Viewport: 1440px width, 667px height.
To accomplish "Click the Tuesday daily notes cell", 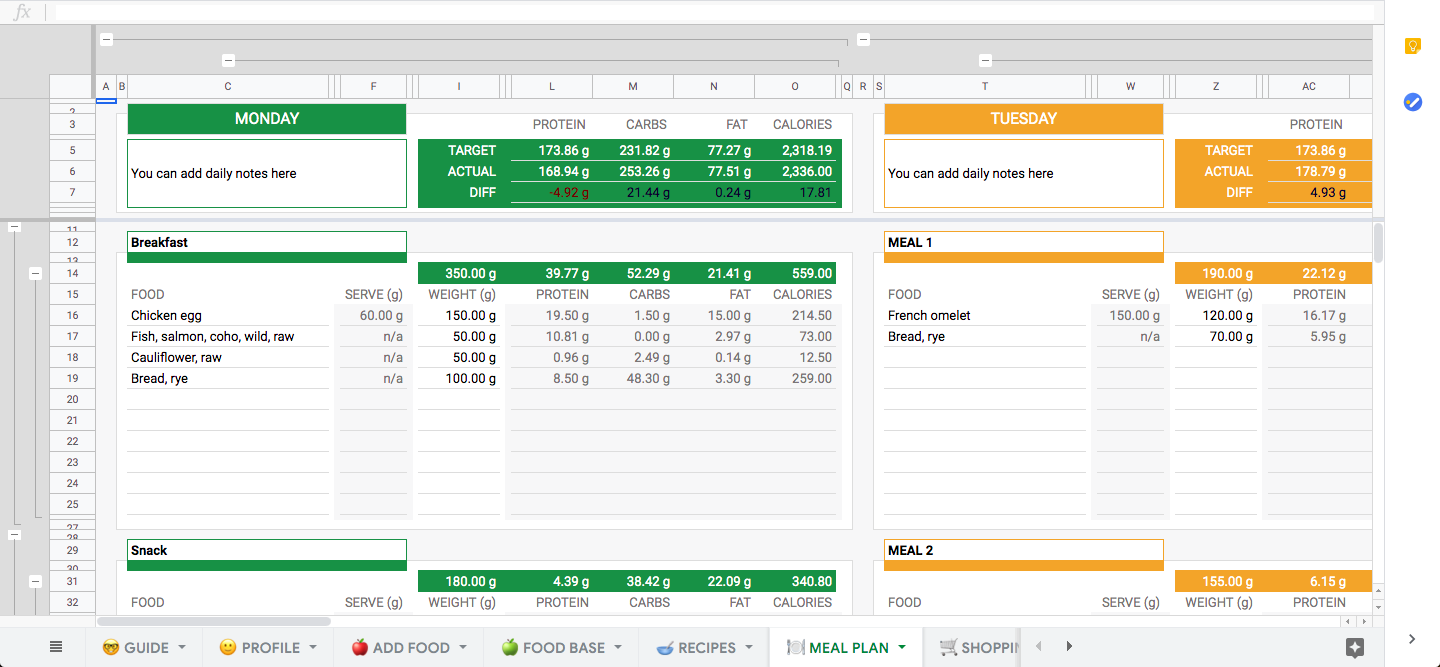I will point(1024,173).
